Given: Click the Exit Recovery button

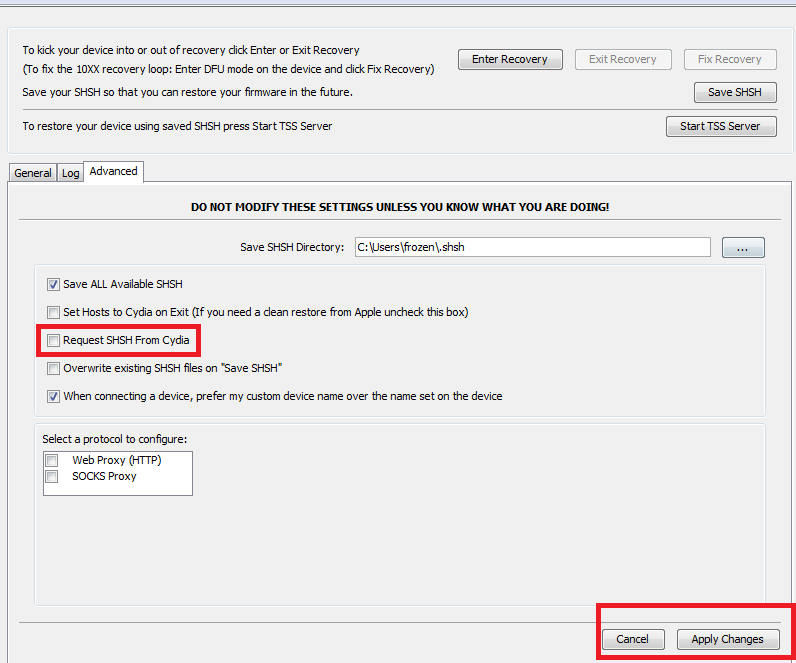Looking at the screenshot, I should coord(623,59).
